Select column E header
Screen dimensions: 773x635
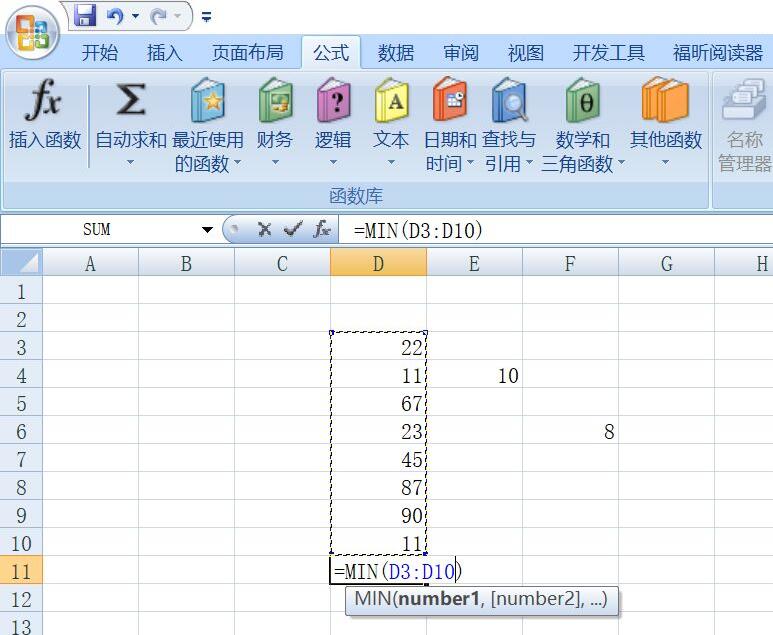pyautogui.click(x=474, y=263)
